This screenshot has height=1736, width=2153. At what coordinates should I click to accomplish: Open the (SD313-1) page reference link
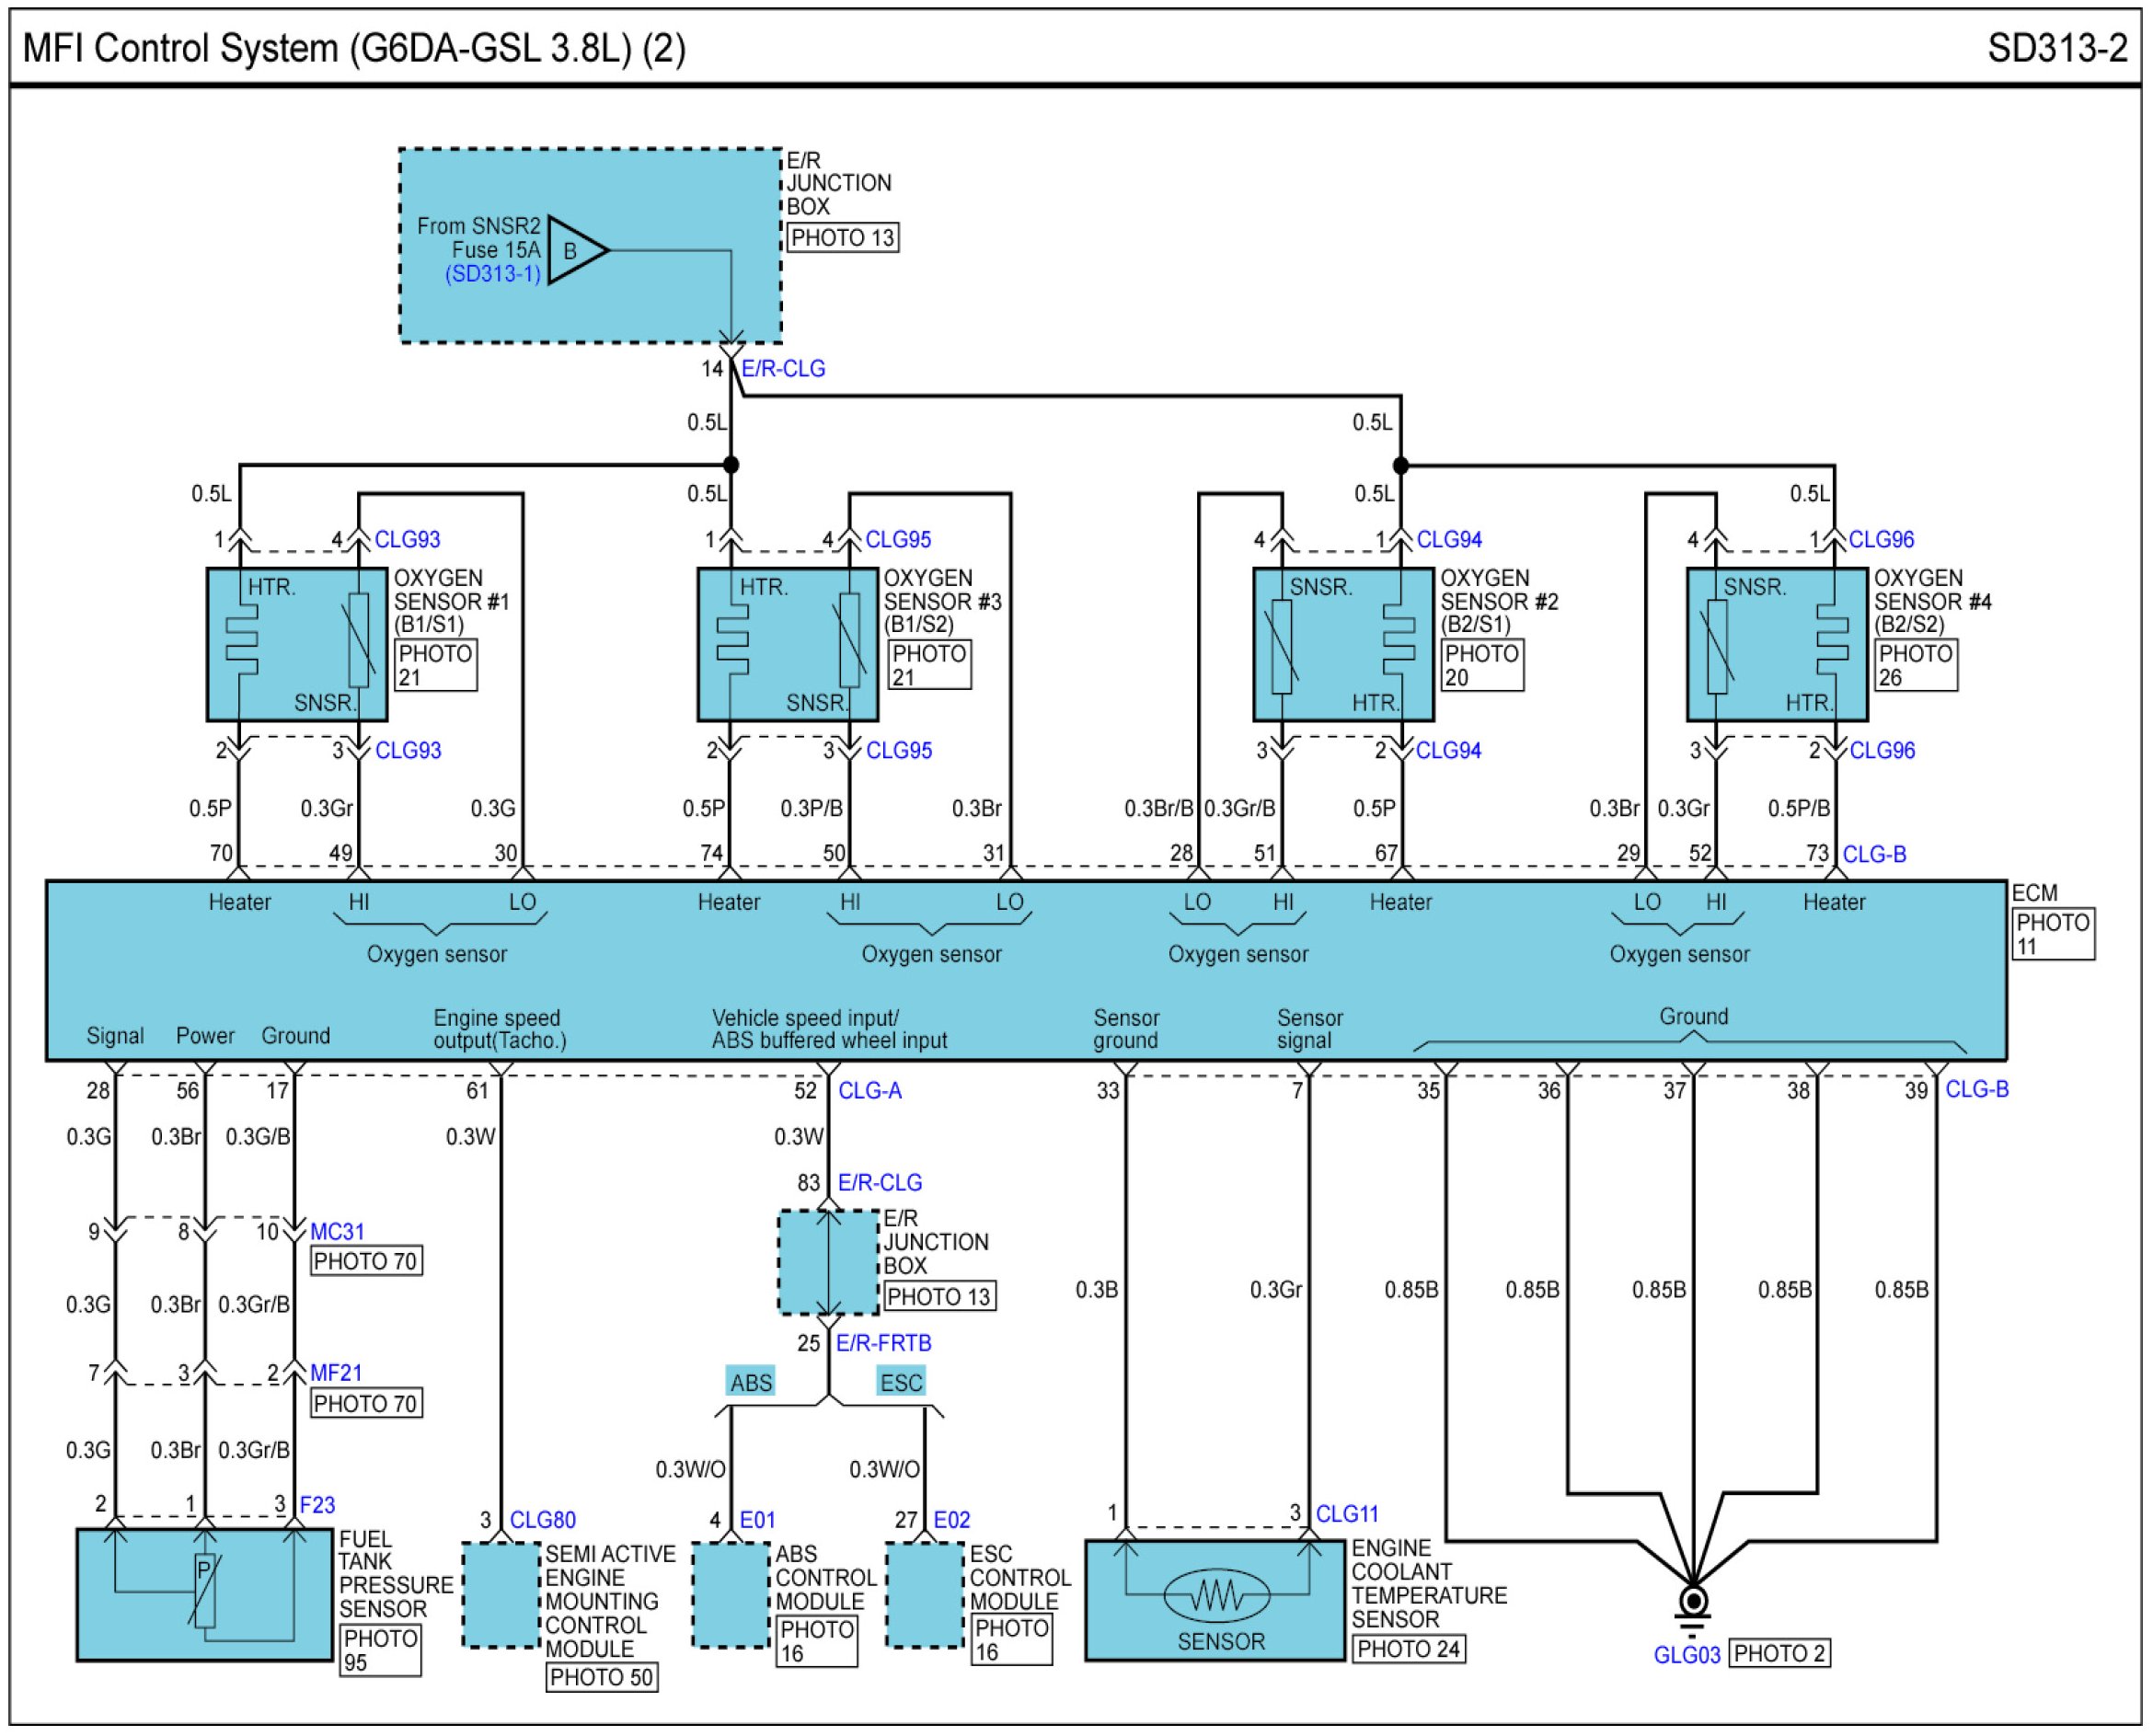tap(493, 274)
